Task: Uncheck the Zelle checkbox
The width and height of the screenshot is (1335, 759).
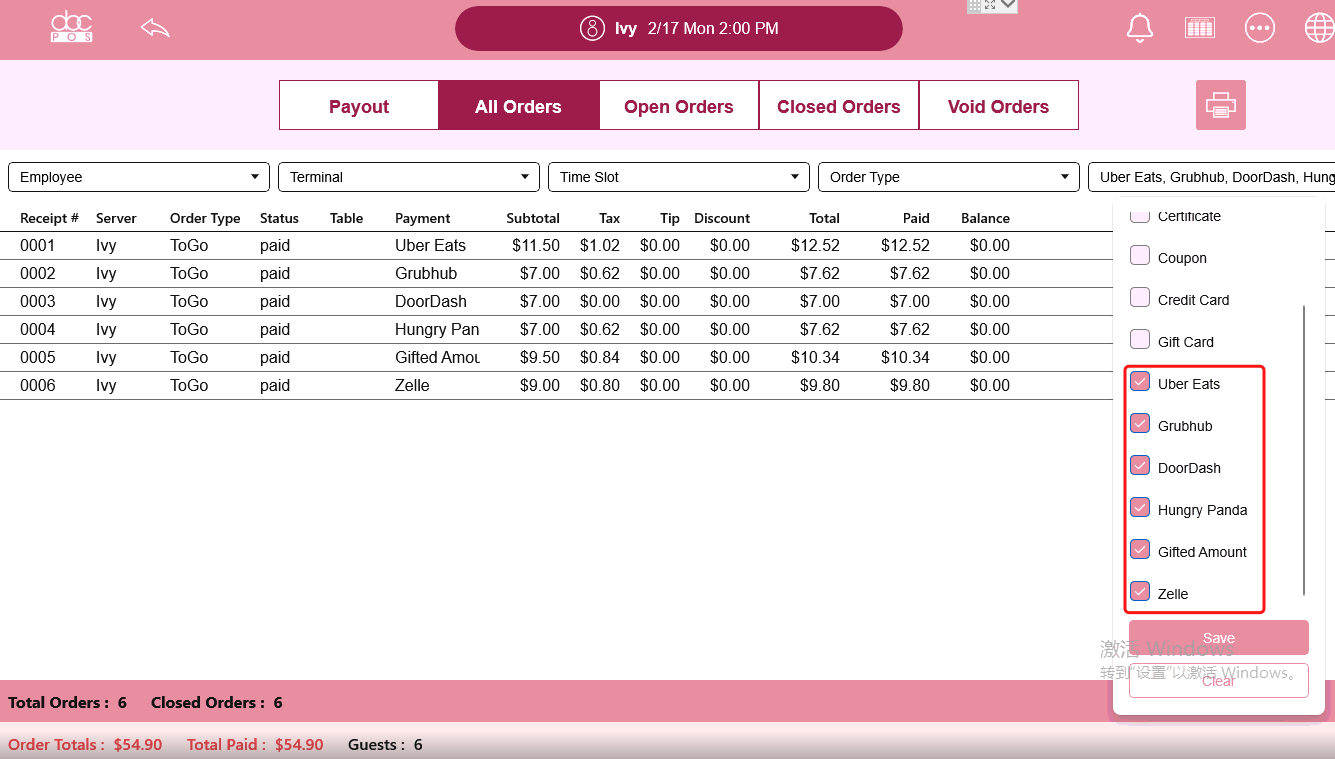Action: (x=1140, y=591)
